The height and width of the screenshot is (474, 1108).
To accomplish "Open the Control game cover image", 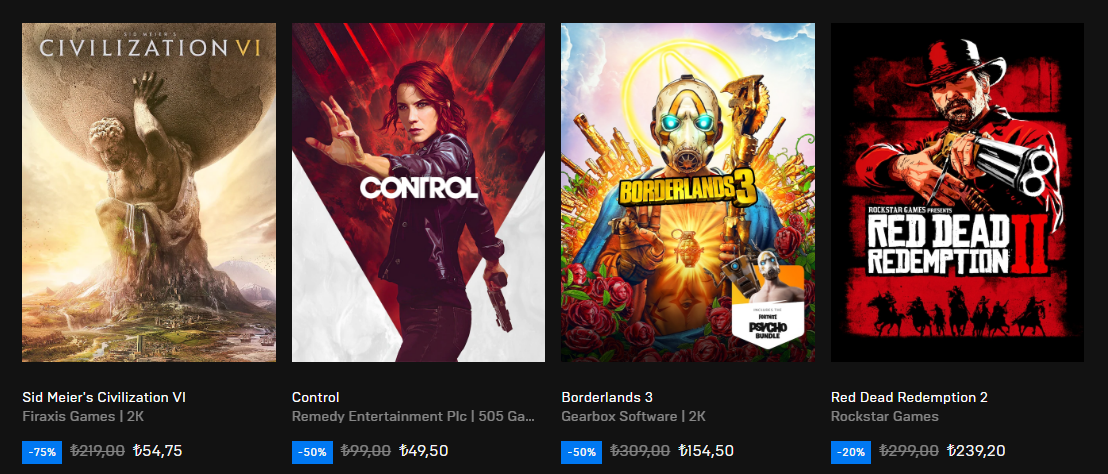I will pyautogui.click(x=418, y=192).
